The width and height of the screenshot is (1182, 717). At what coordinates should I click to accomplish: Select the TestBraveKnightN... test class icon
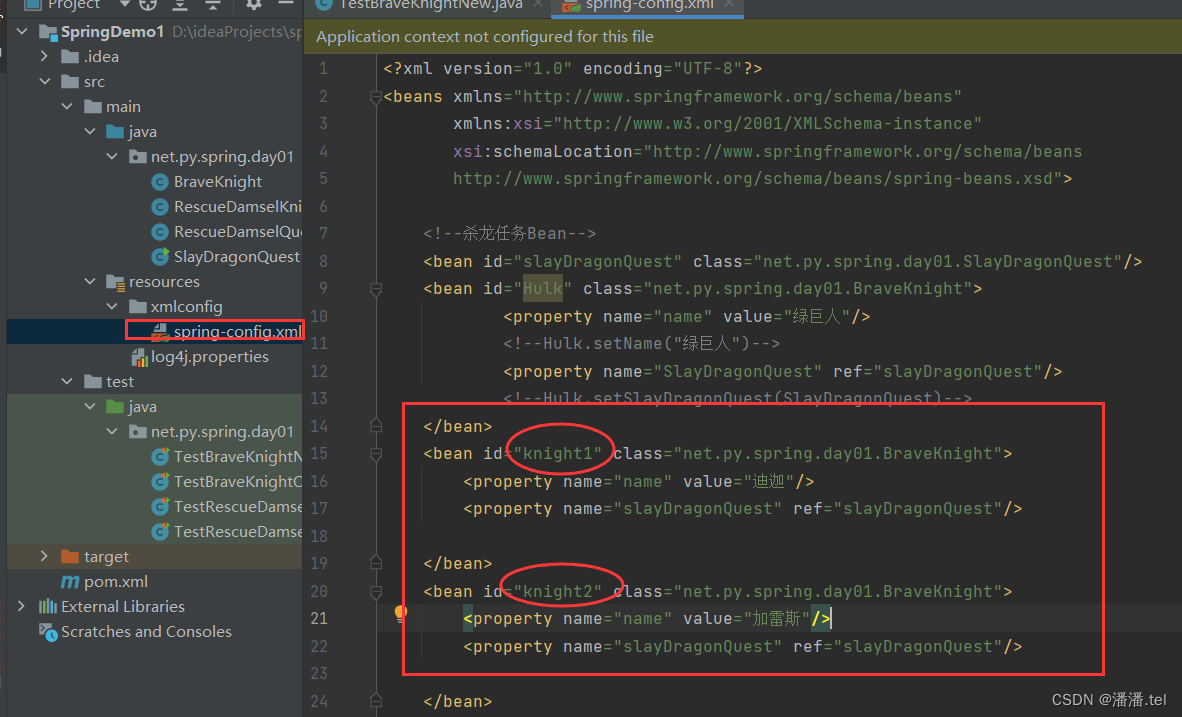click(x=160, y=456)
